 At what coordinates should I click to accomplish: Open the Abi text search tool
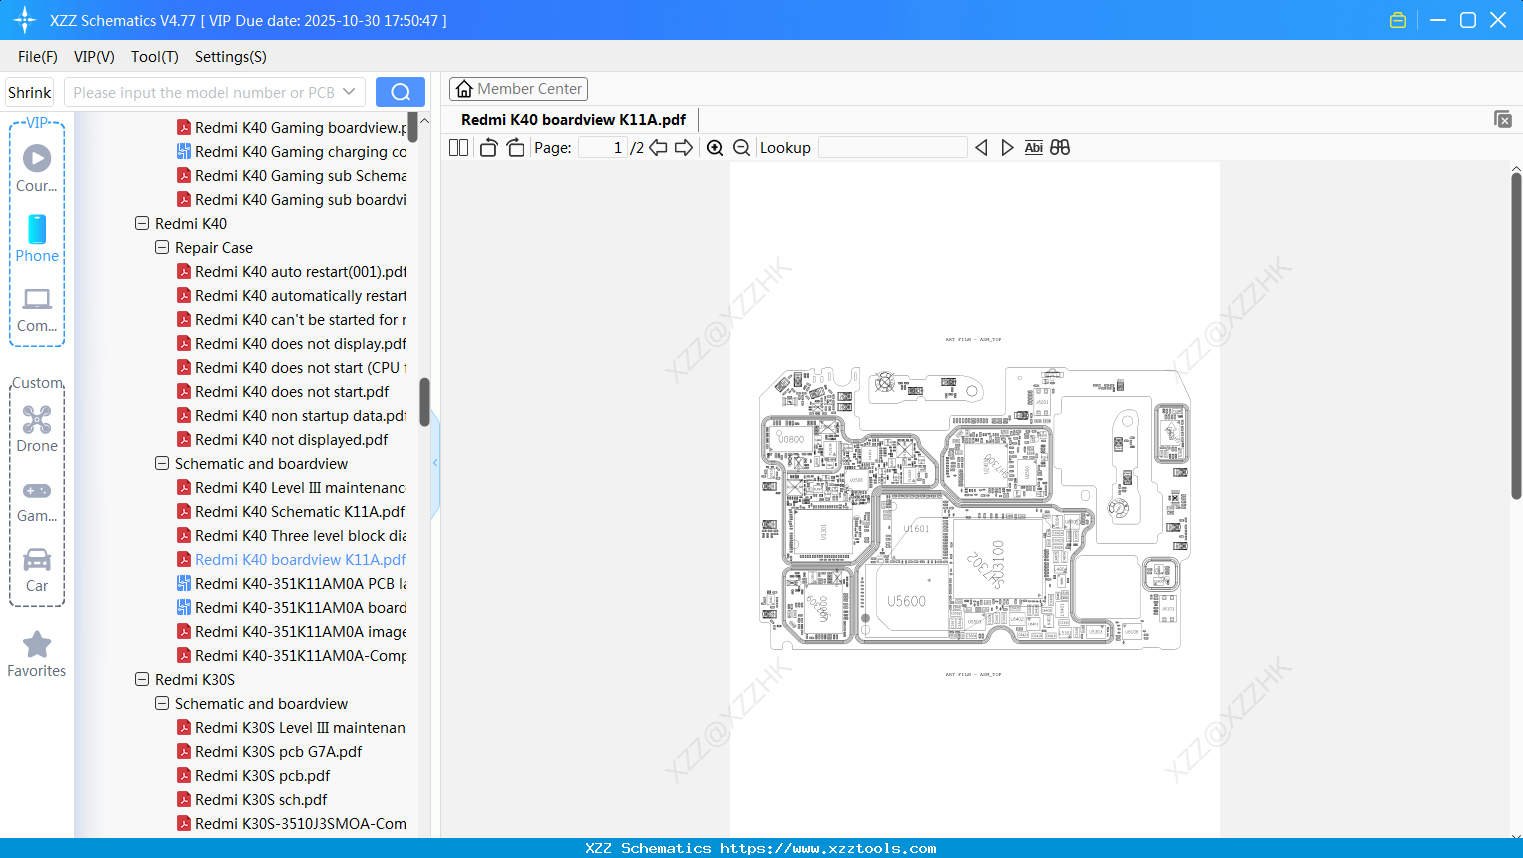1033,147
